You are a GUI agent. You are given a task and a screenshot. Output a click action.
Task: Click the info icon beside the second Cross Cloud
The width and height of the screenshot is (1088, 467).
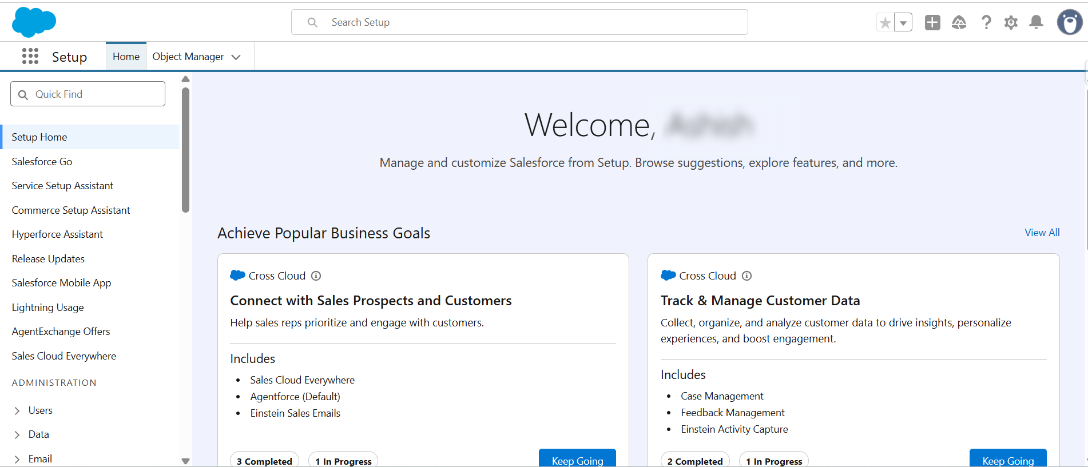747,275
